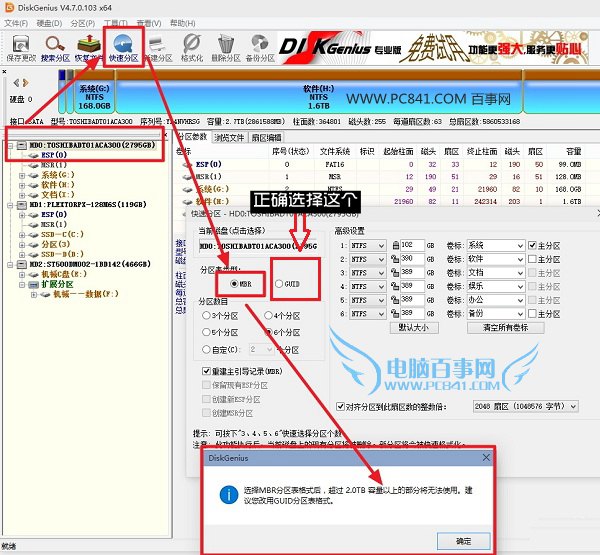This screenshot has width=600, height=555.
Task: Switch to the 扇区编辑 tab
Action: [x=267, y=137]
